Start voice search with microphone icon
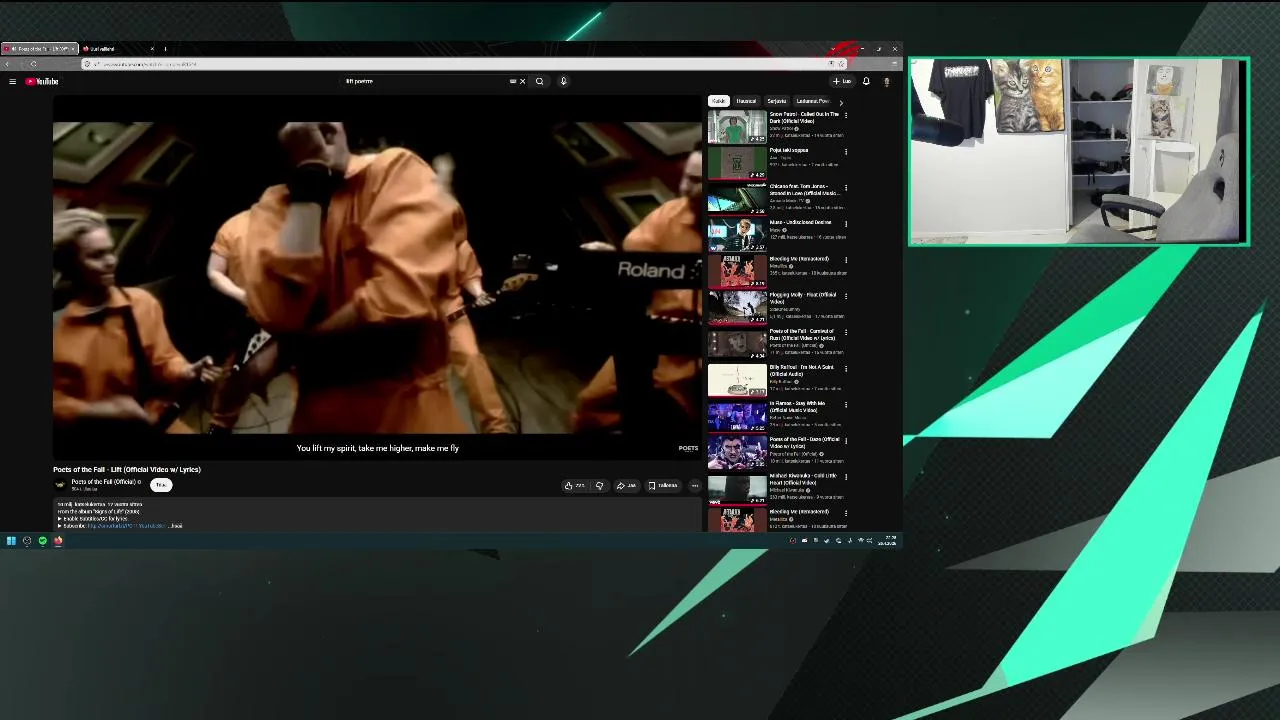 point(563,81)
